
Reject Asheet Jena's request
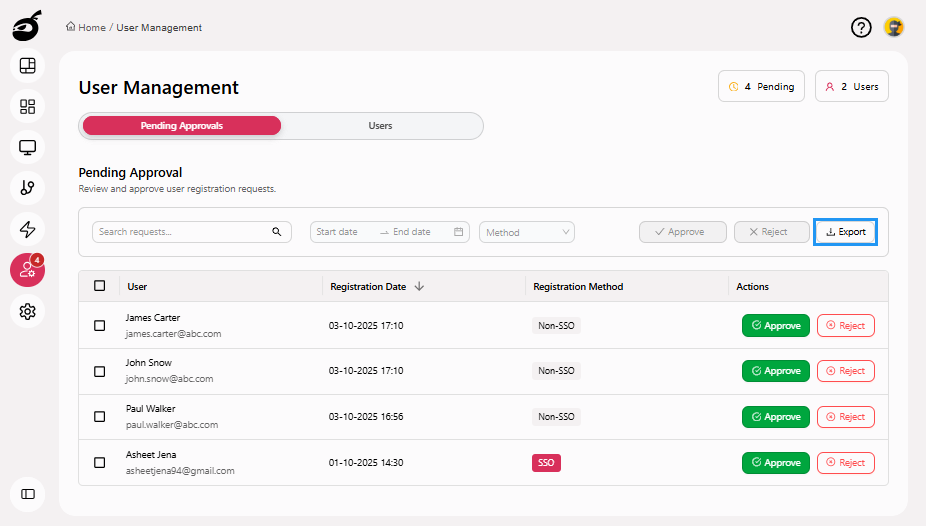coord(846,463)
